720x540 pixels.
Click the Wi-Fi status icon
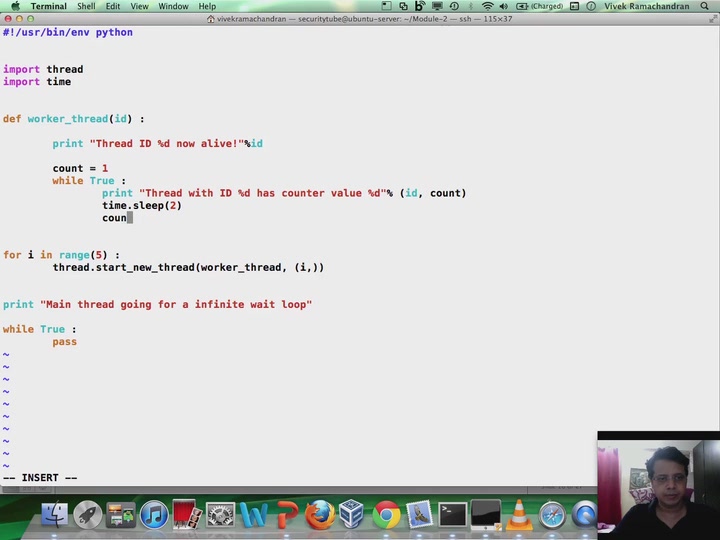tap(487, 6)
